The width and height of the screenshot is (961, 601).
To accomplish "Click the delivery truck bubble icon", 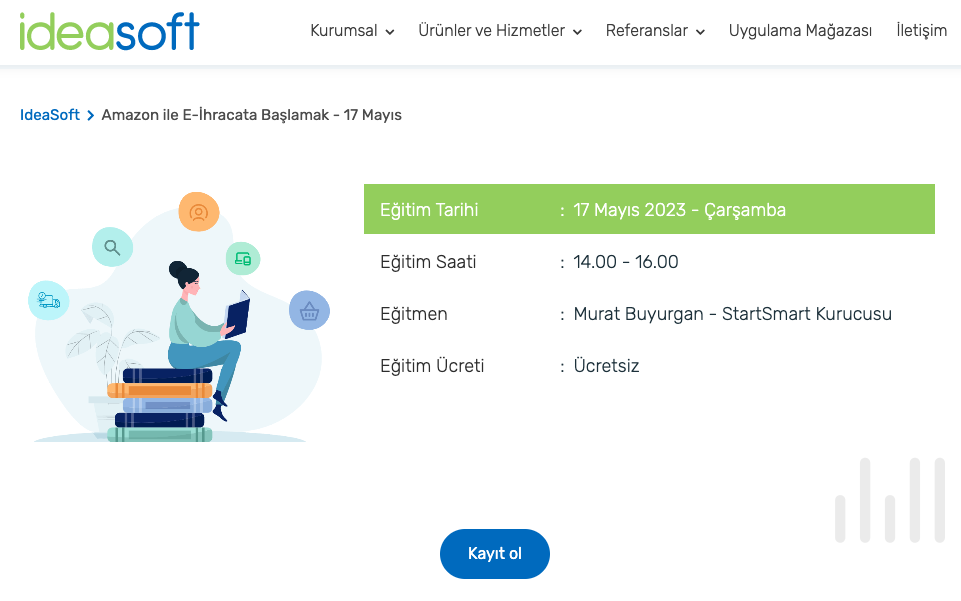I will tap(48, 299).
